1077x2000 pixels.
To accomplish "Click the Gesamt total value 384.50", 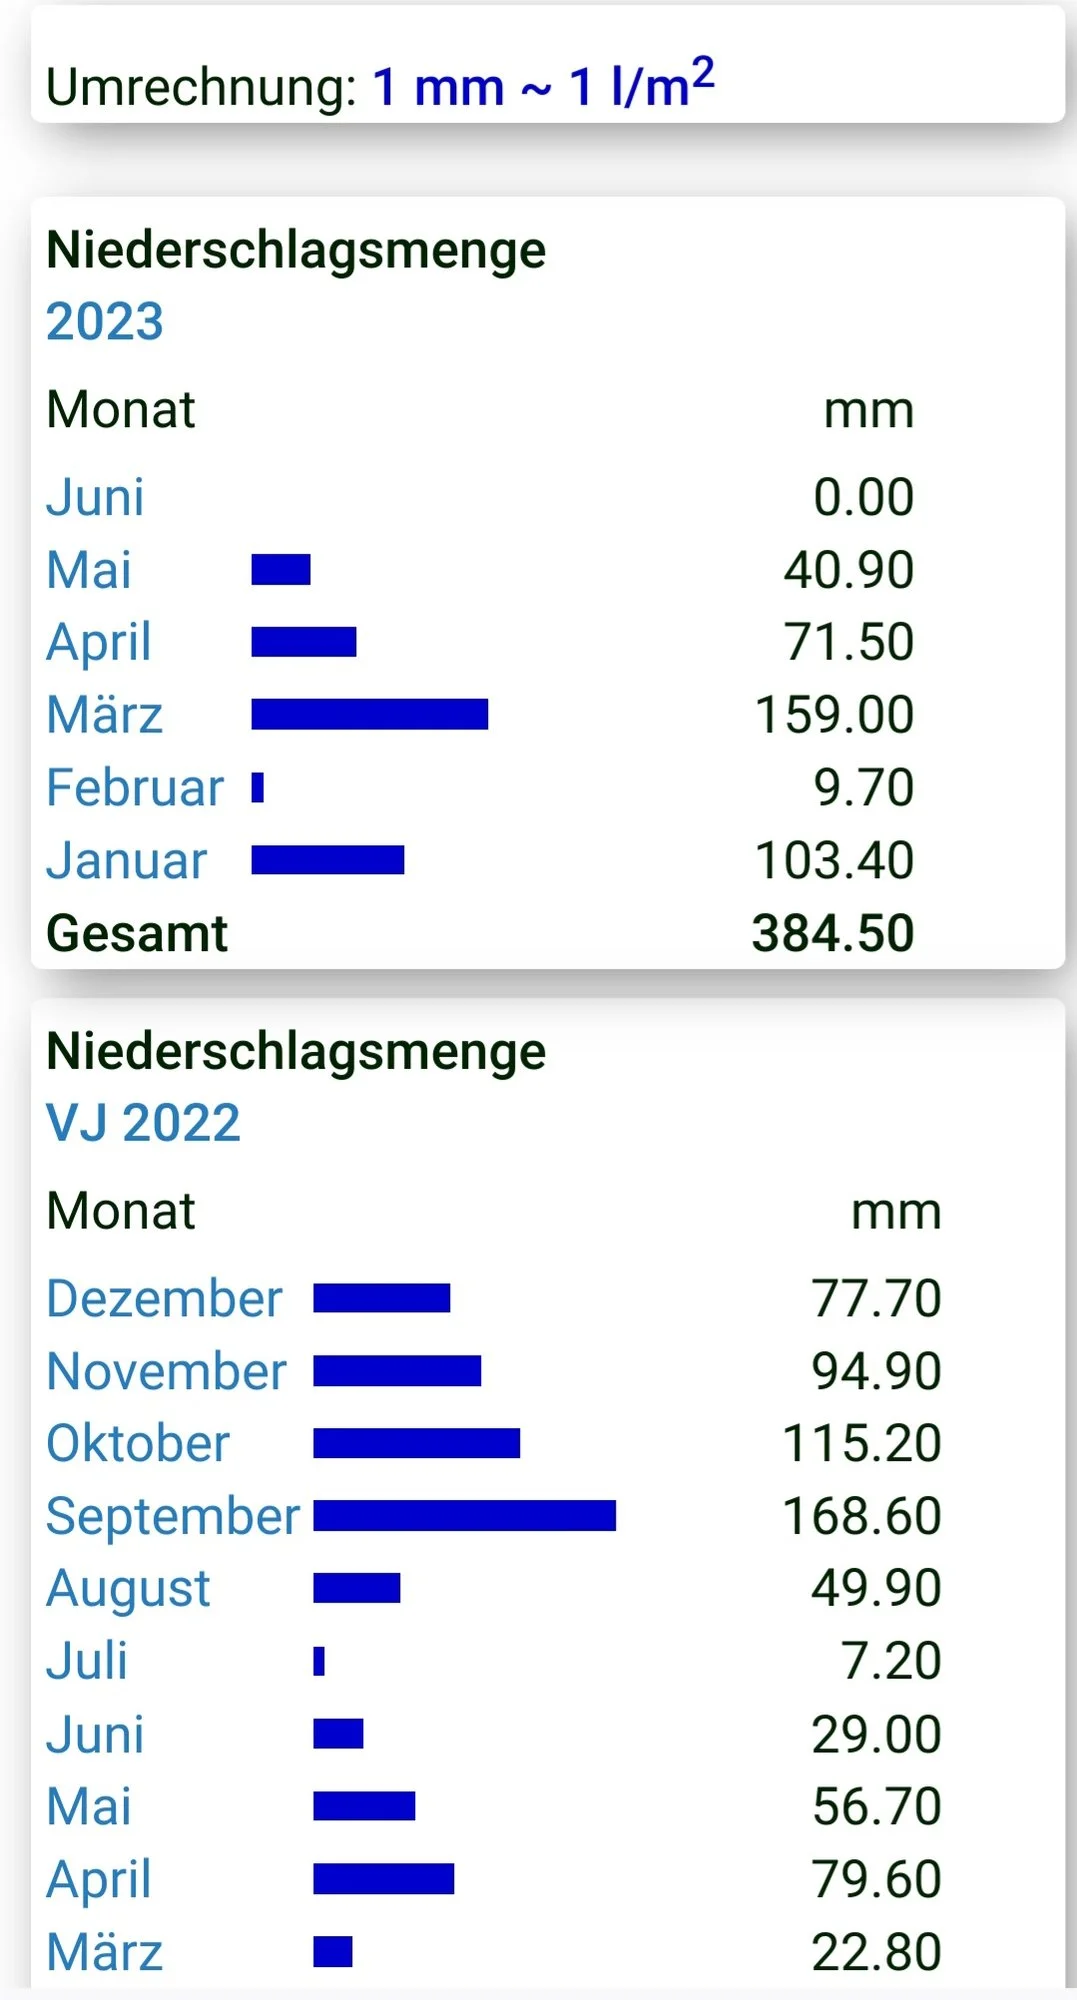I will [833, 934].
